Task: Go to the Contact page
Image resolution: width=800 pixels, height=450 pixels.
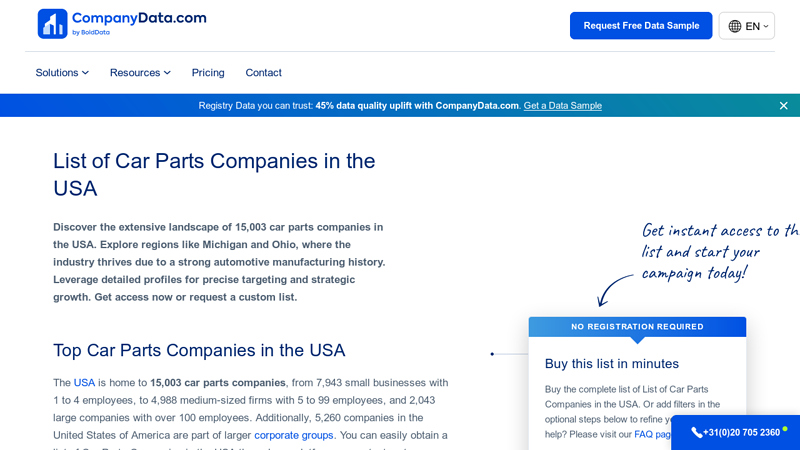Action: 263,72
